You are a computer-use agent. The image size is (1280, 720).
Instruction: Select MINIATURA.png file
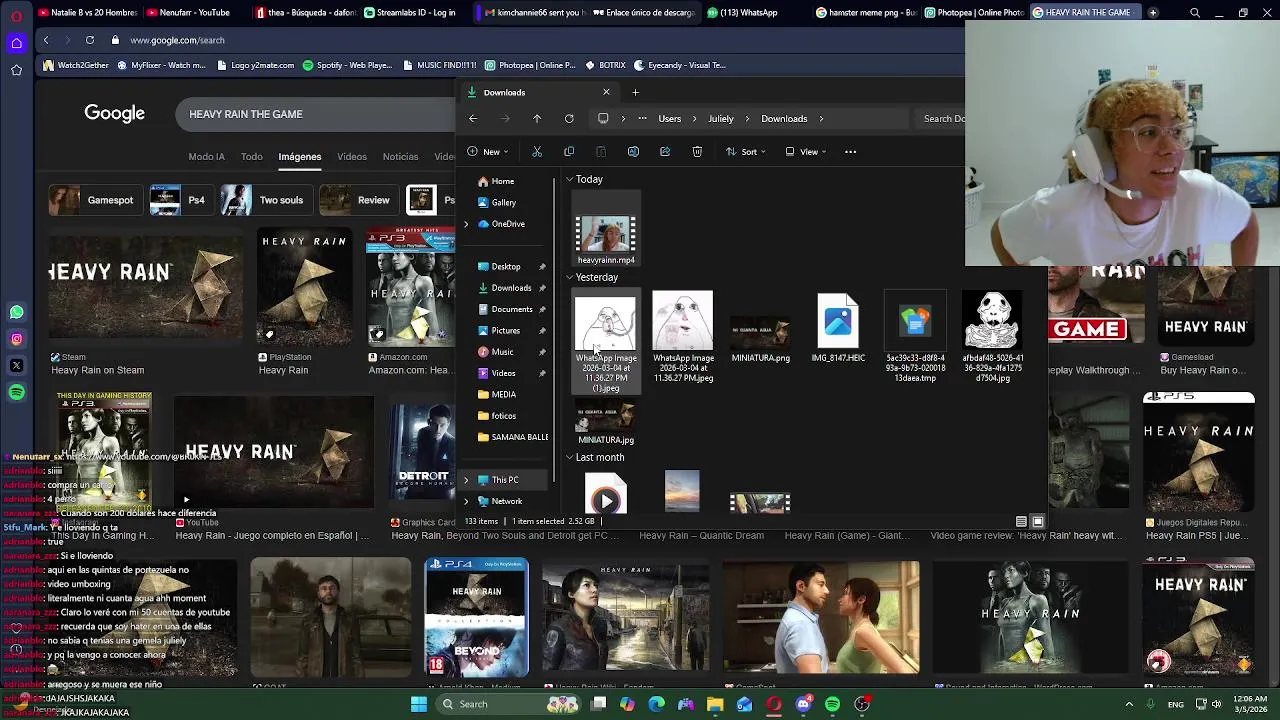760,338
